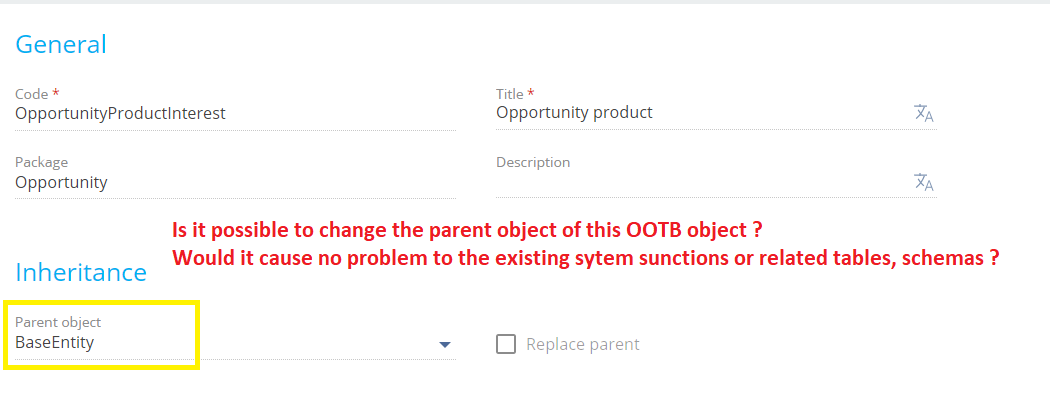The image size is (1050, 412).
Task: Enable the Replace parent checkbox
Action: coord(506,344)
